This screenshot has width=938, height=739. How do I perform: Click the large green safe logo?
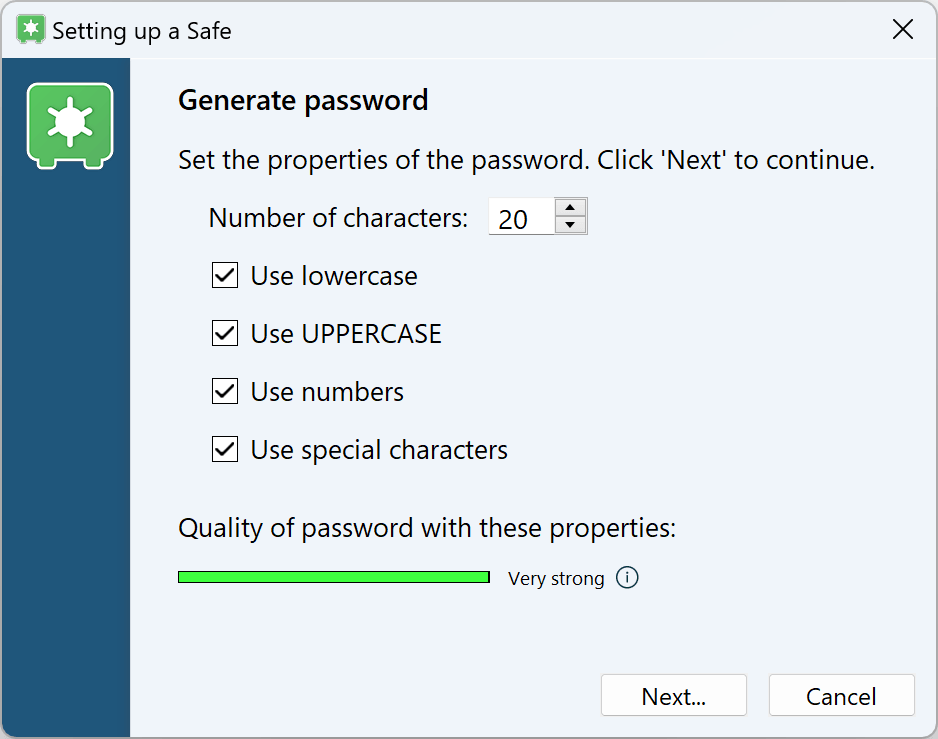click(69, 124)
